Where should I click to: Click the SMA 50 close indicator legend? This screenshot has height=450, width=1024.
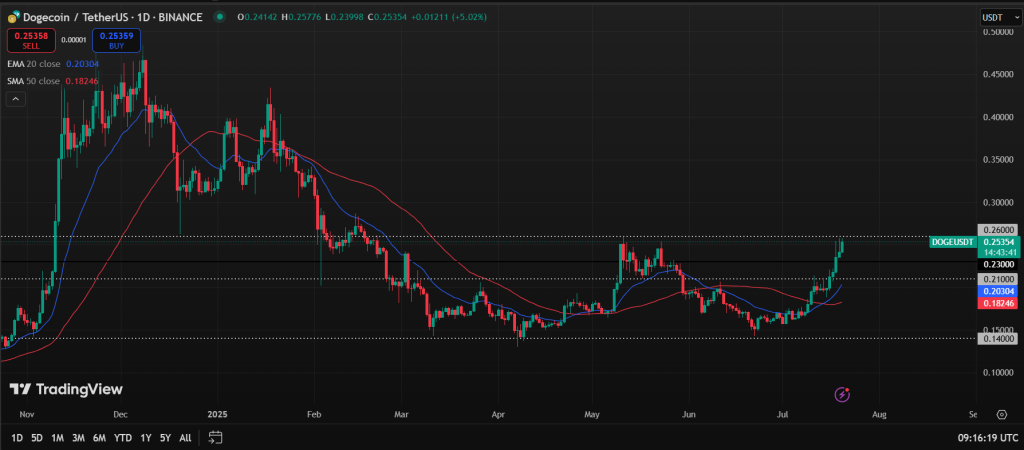click(52, 81)
